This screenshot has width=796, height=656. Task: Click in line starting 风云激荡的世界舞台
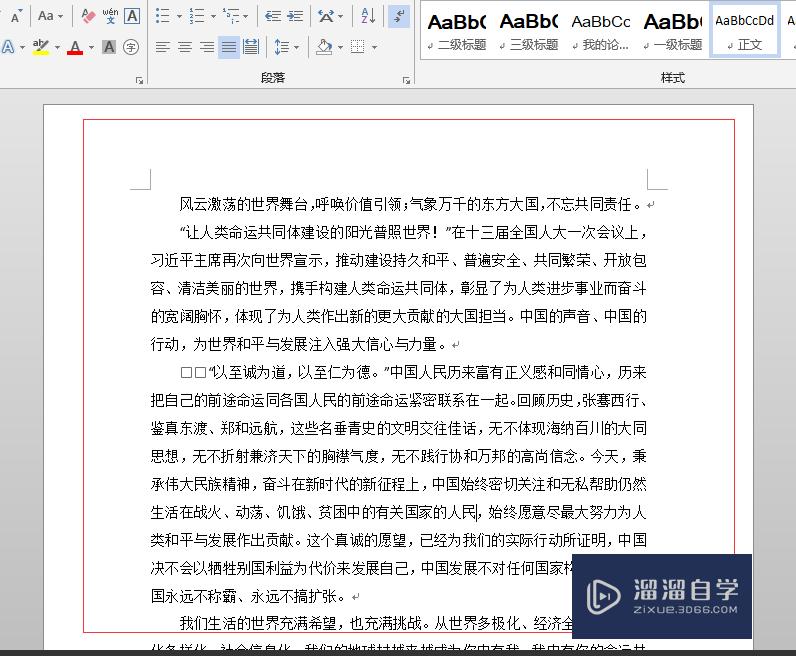coord(412,204)
